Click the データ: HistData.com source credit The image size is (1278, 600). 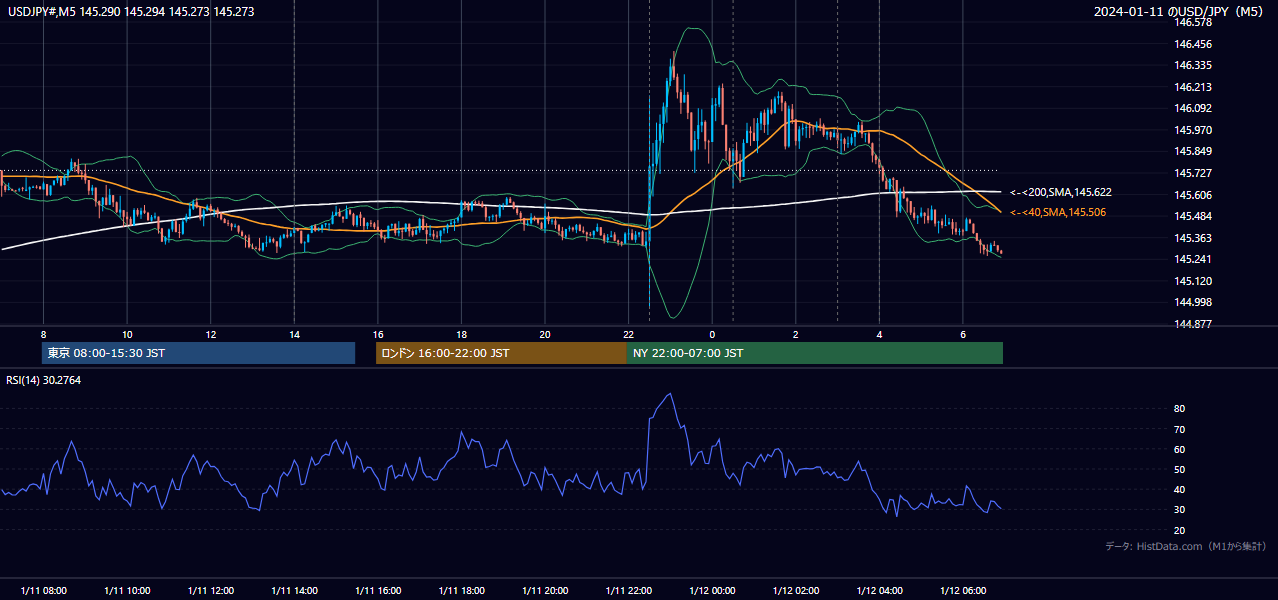(1185, 546)
